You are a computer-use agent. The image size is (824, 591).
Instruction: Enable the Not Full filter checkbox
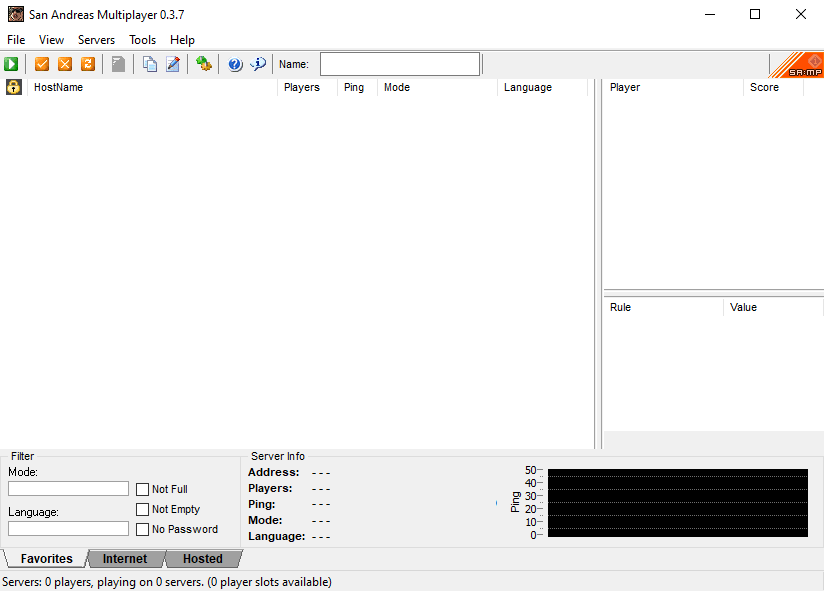click(143, 489)
